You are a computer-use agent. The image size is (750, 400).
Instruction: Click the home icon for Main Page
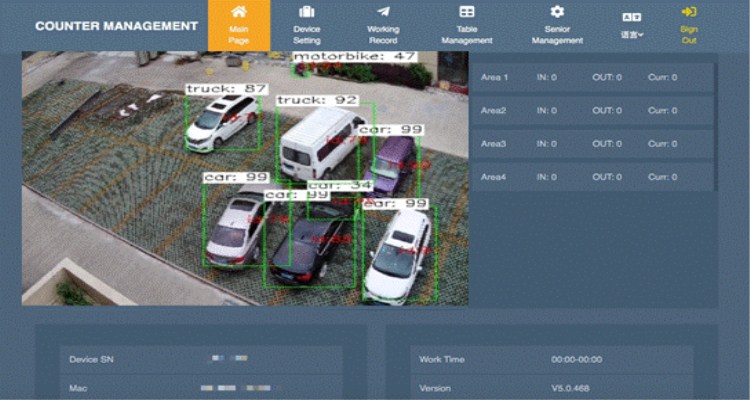point(238,12)
